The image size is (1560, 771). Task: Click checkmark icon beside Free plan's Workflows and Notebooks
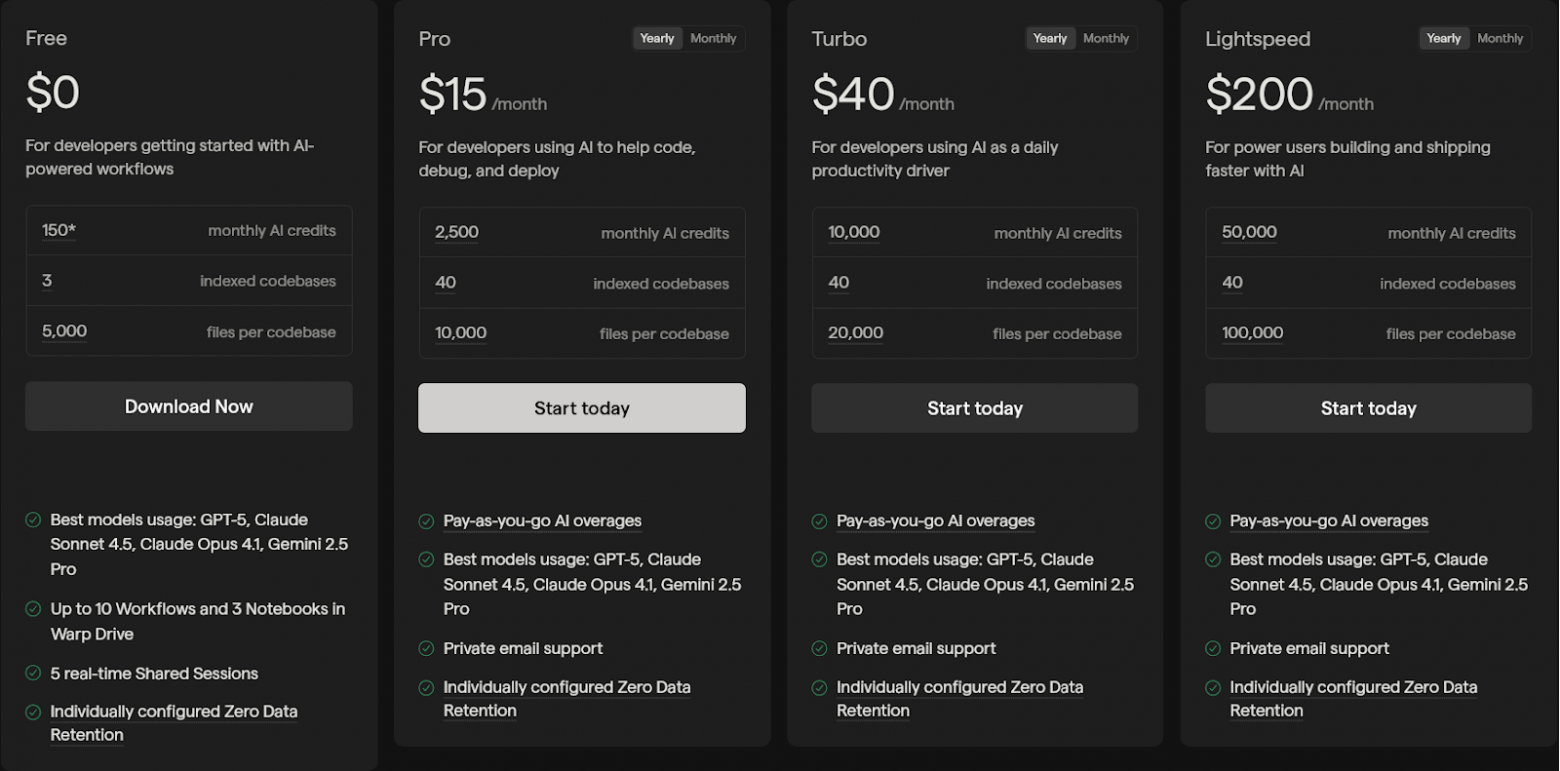[33, 609]
